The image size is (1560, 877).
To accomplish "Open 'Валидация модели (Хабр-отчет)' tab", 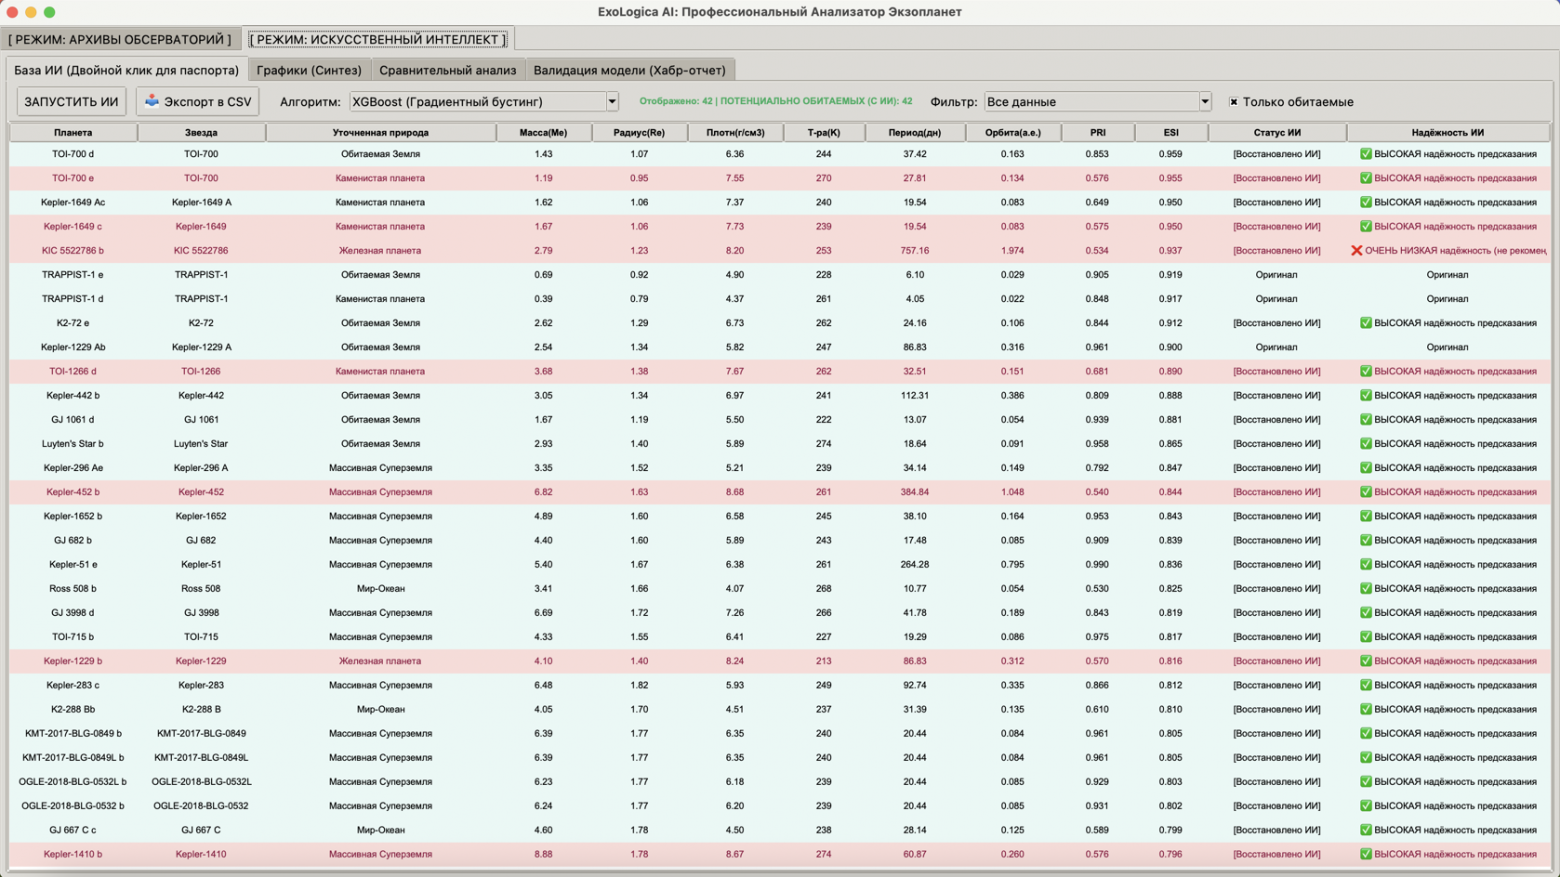I will pos(629,70).
